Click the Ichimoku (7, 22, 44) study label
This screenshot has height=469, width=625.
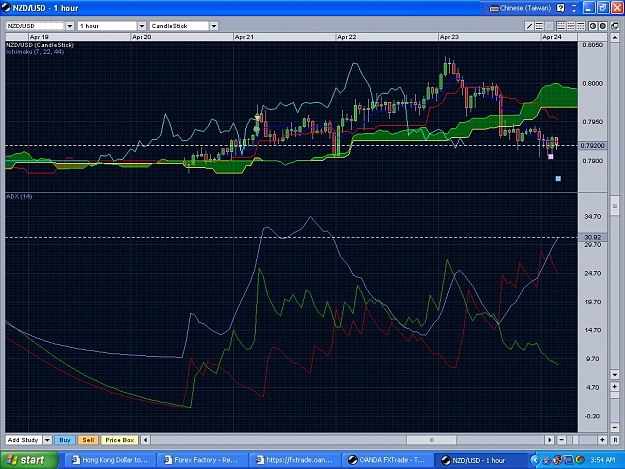35,52
